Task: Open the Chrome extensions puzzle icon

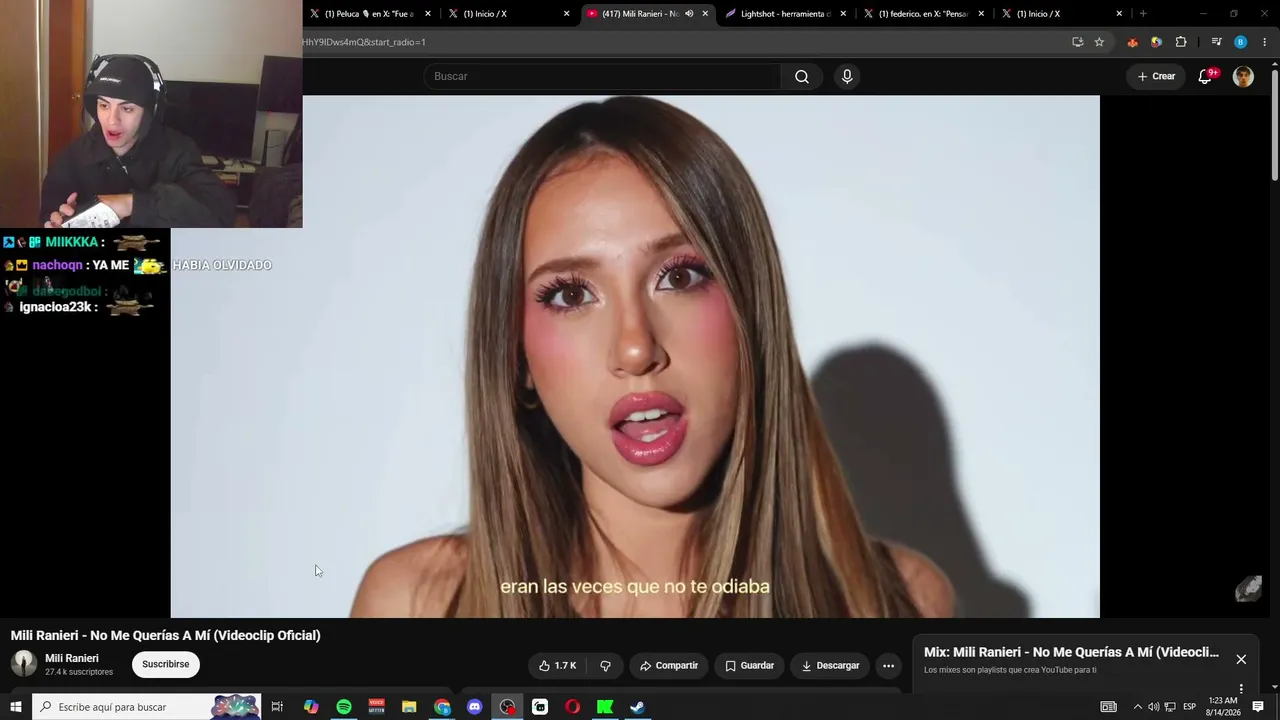Action: point(1181,42)
